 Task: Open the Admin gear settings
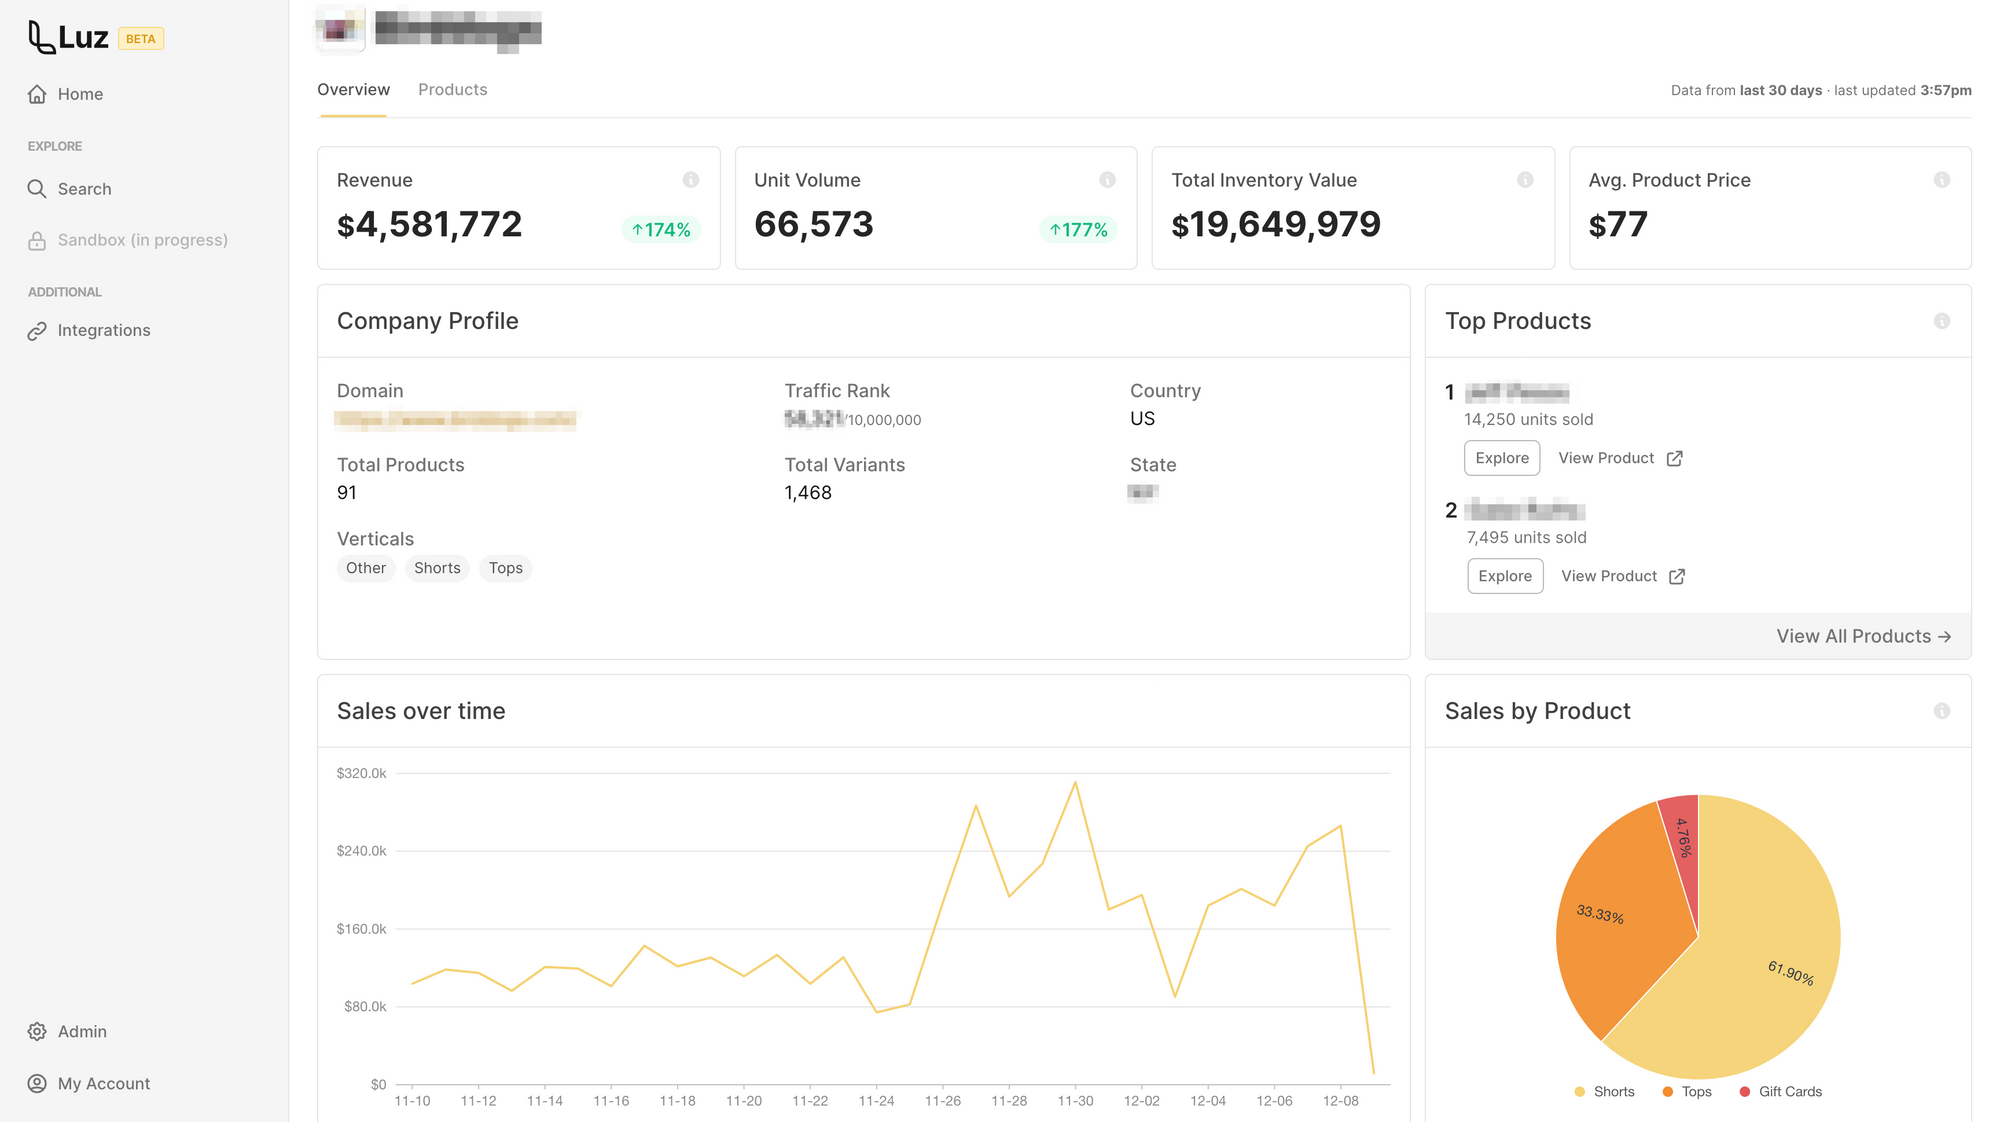coord(37,1031)
